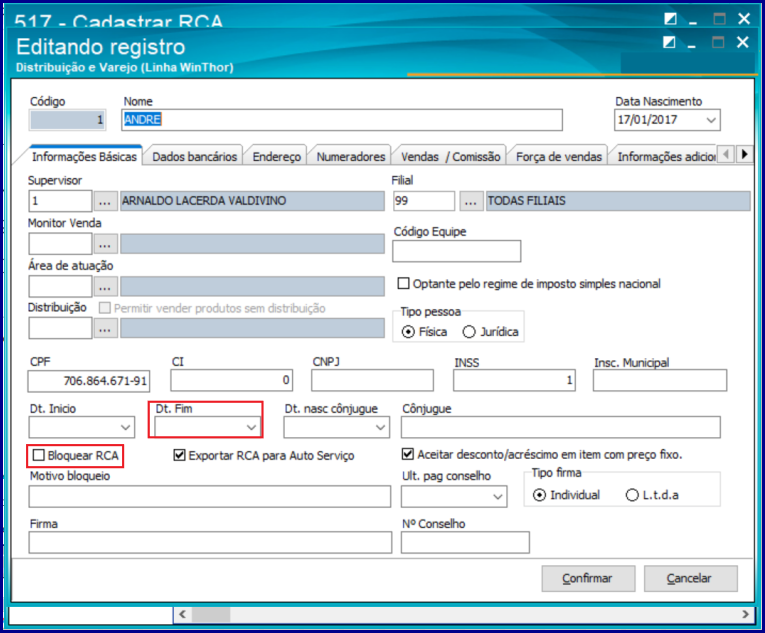765x633 pixels.
Task: Open the Endereço tab
Action: 277,156
